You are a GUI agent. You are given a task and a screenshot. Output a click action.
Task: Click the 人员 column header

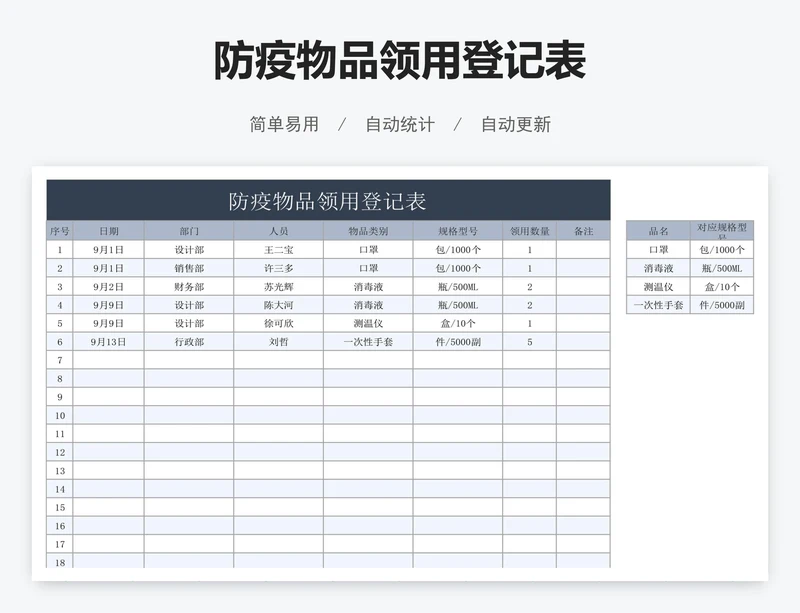tap(278, 231)
